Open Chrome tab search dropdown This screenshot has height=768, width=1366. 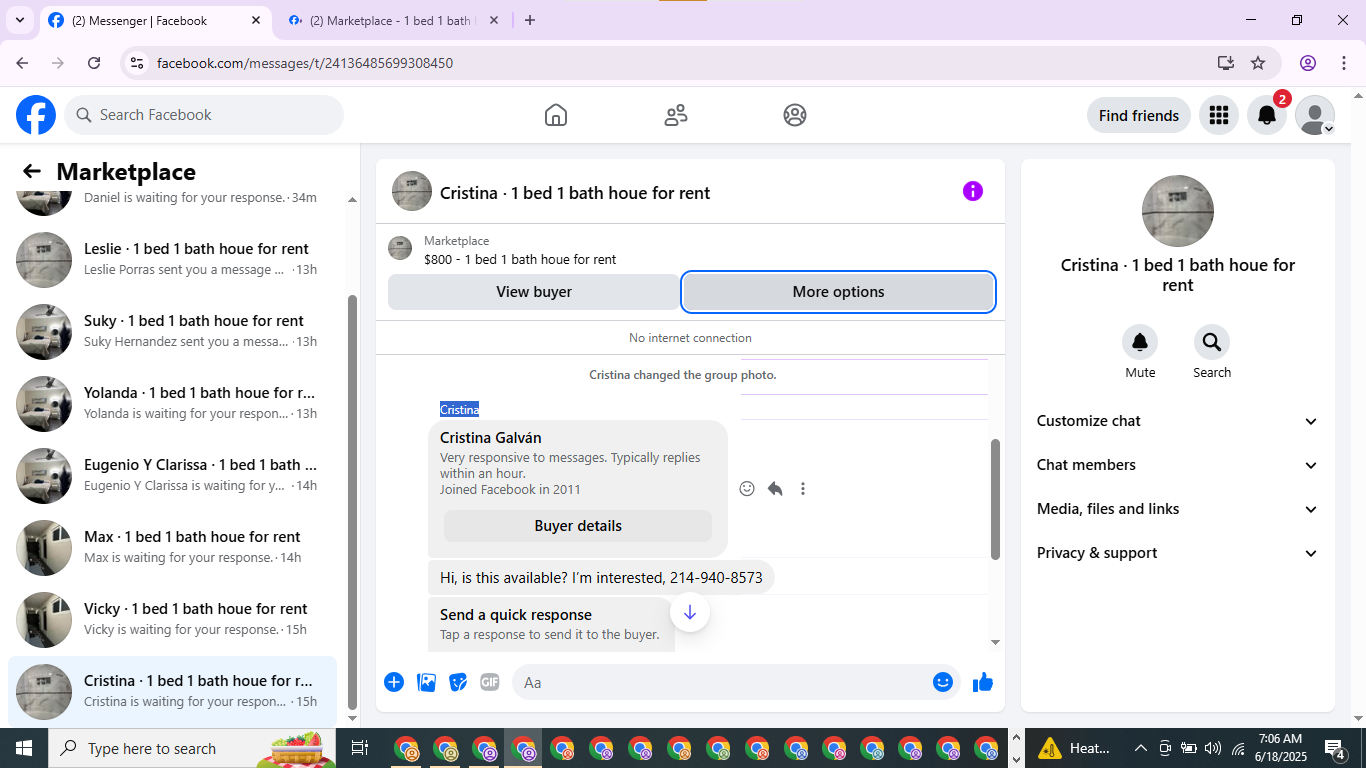pyautogui.click(x=19, y=20)
